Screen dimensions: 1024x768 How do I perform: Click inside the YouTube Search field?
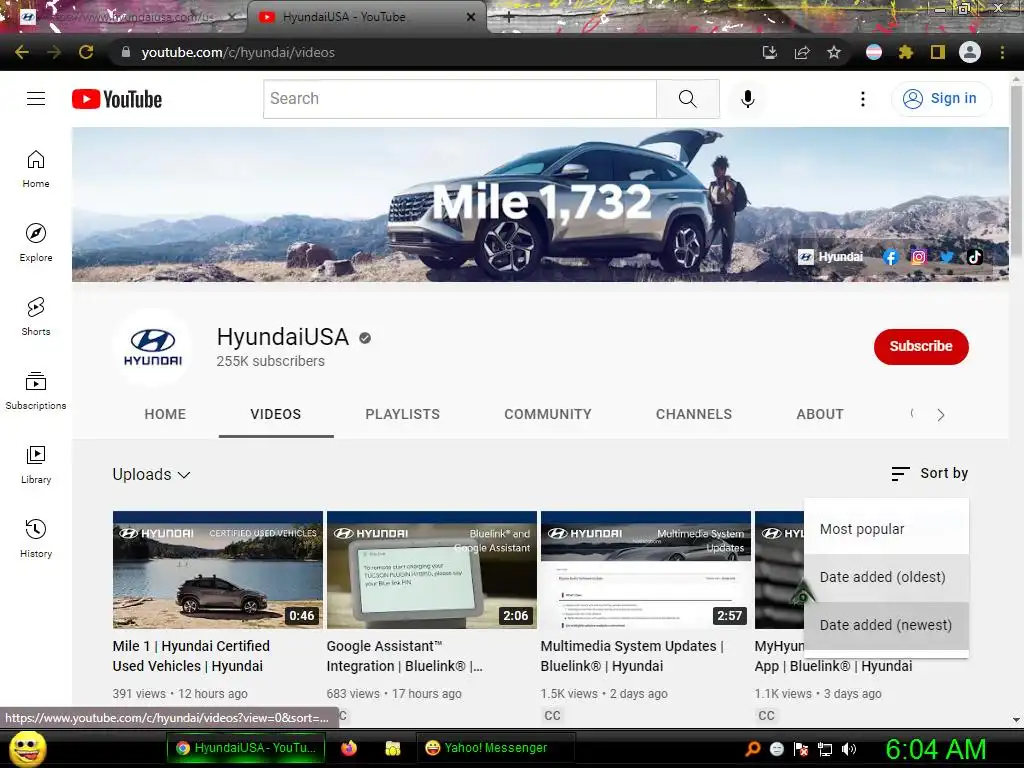pyautogui.click(x=460, y=99)
